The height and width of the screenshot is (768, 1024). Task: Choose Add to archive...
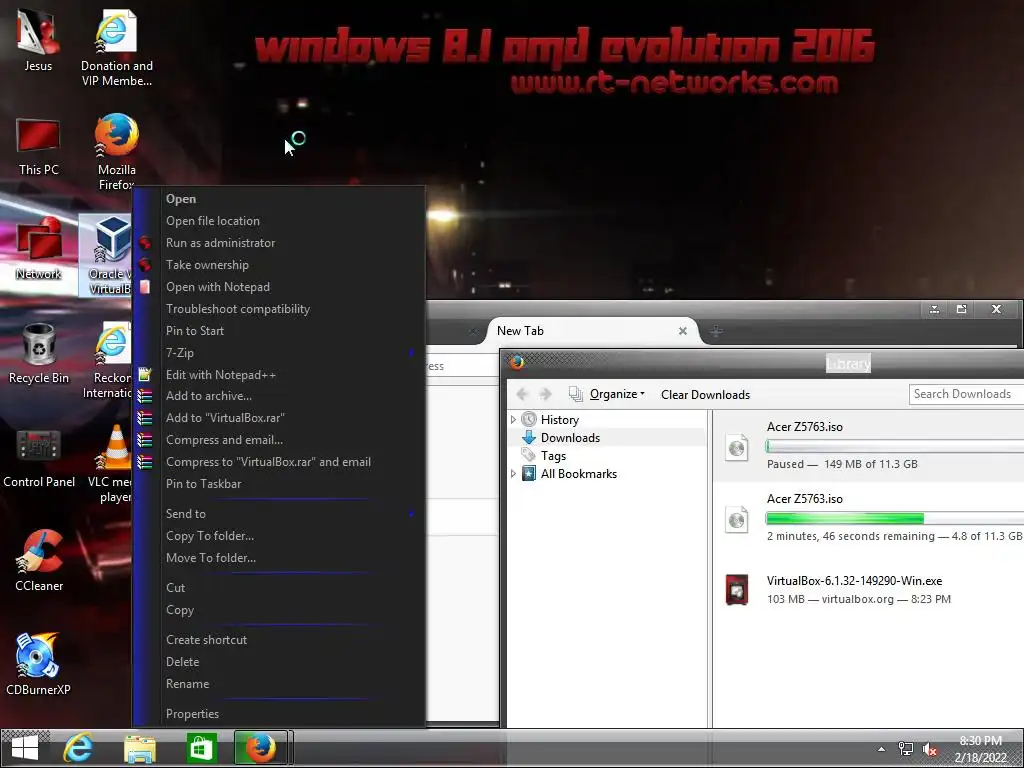[x=278, y=396]
